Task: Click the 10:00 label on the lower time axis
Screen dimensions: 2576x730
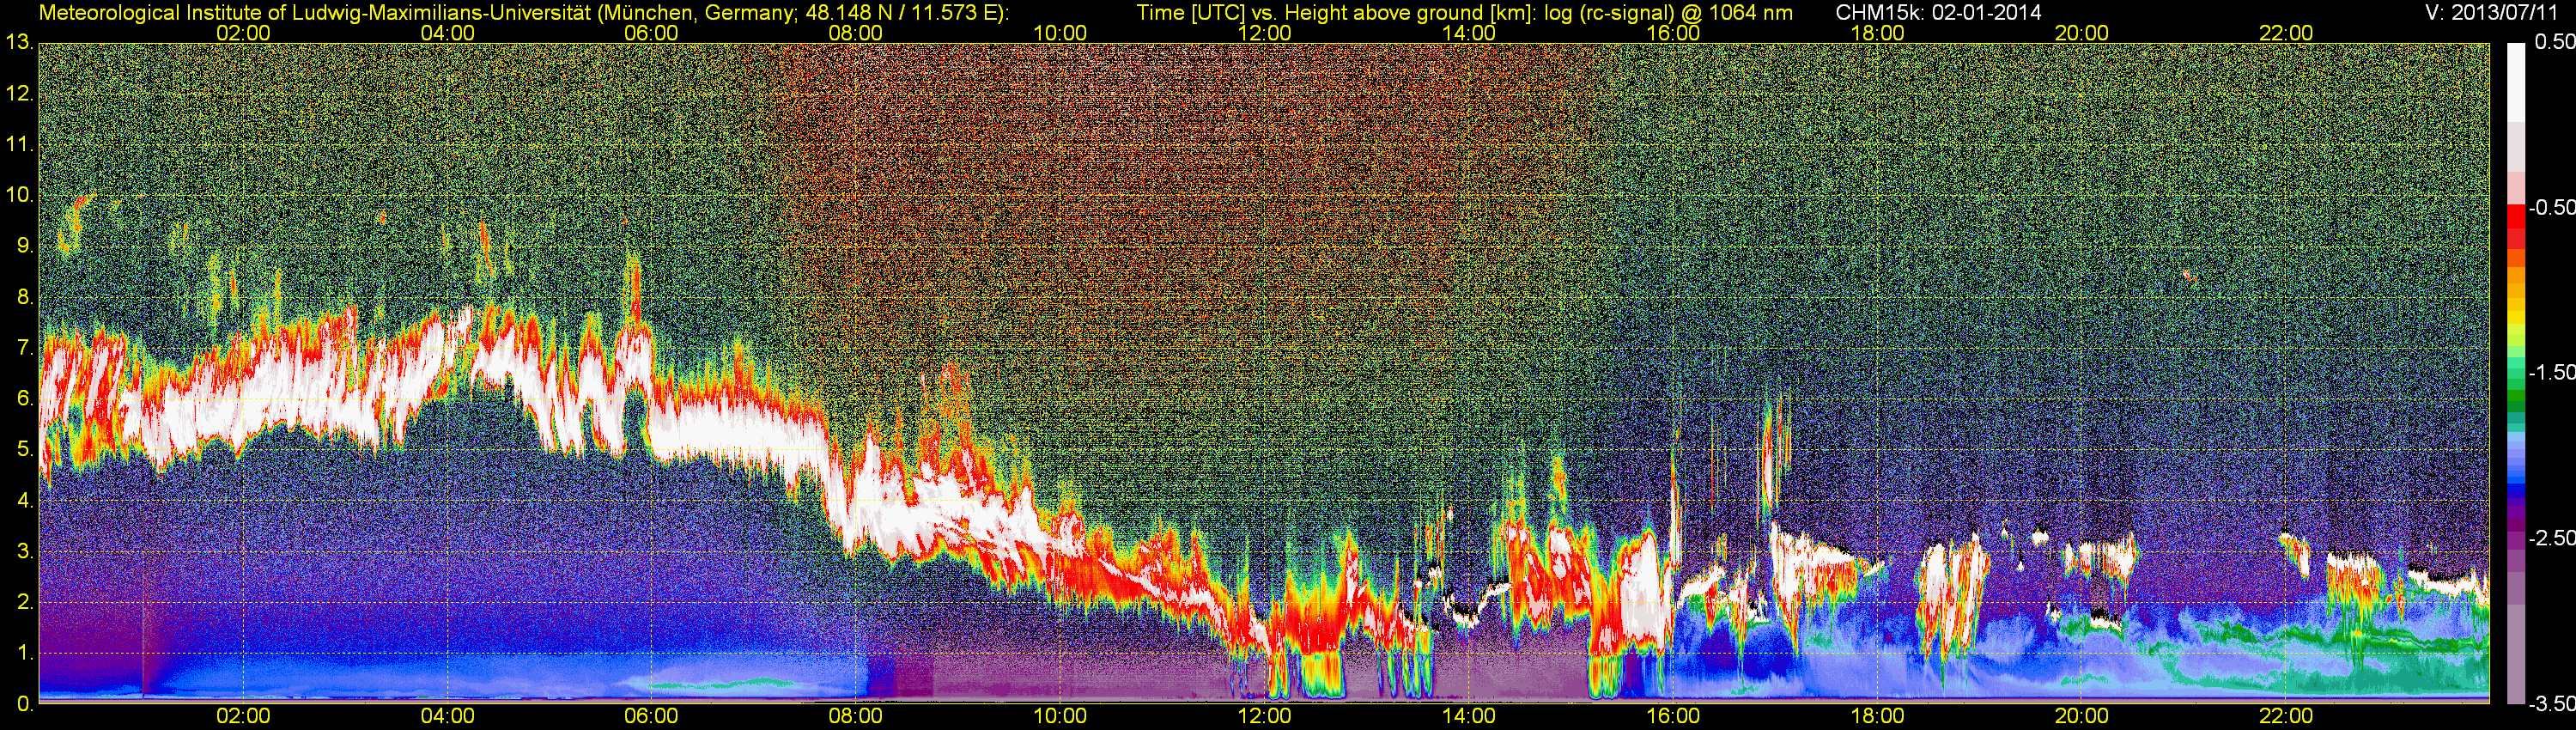Action: pos(1060,717)
